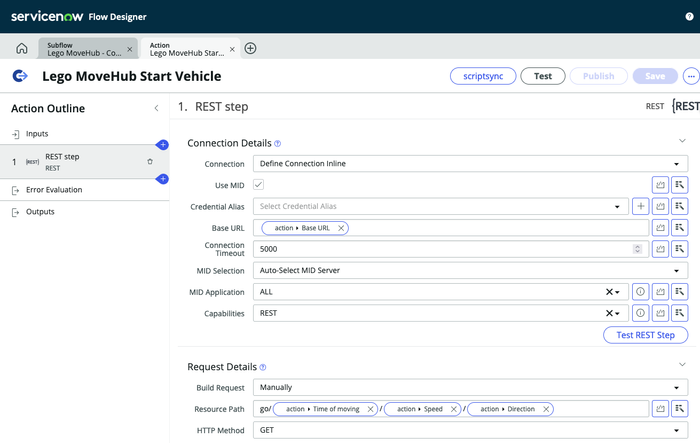Adjust Connection Timeout stepper arrows
The image size is (700, 443).
pyautogui.click(x=638, y=249)
